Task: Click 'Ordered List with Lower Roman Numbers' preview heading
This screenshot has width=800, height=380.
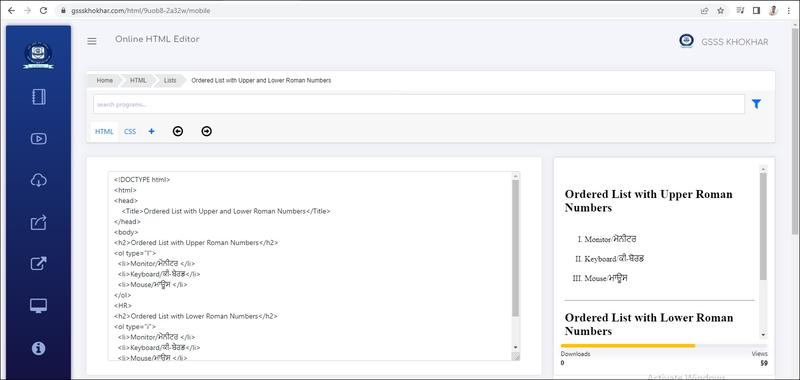Action: [649, 324]
